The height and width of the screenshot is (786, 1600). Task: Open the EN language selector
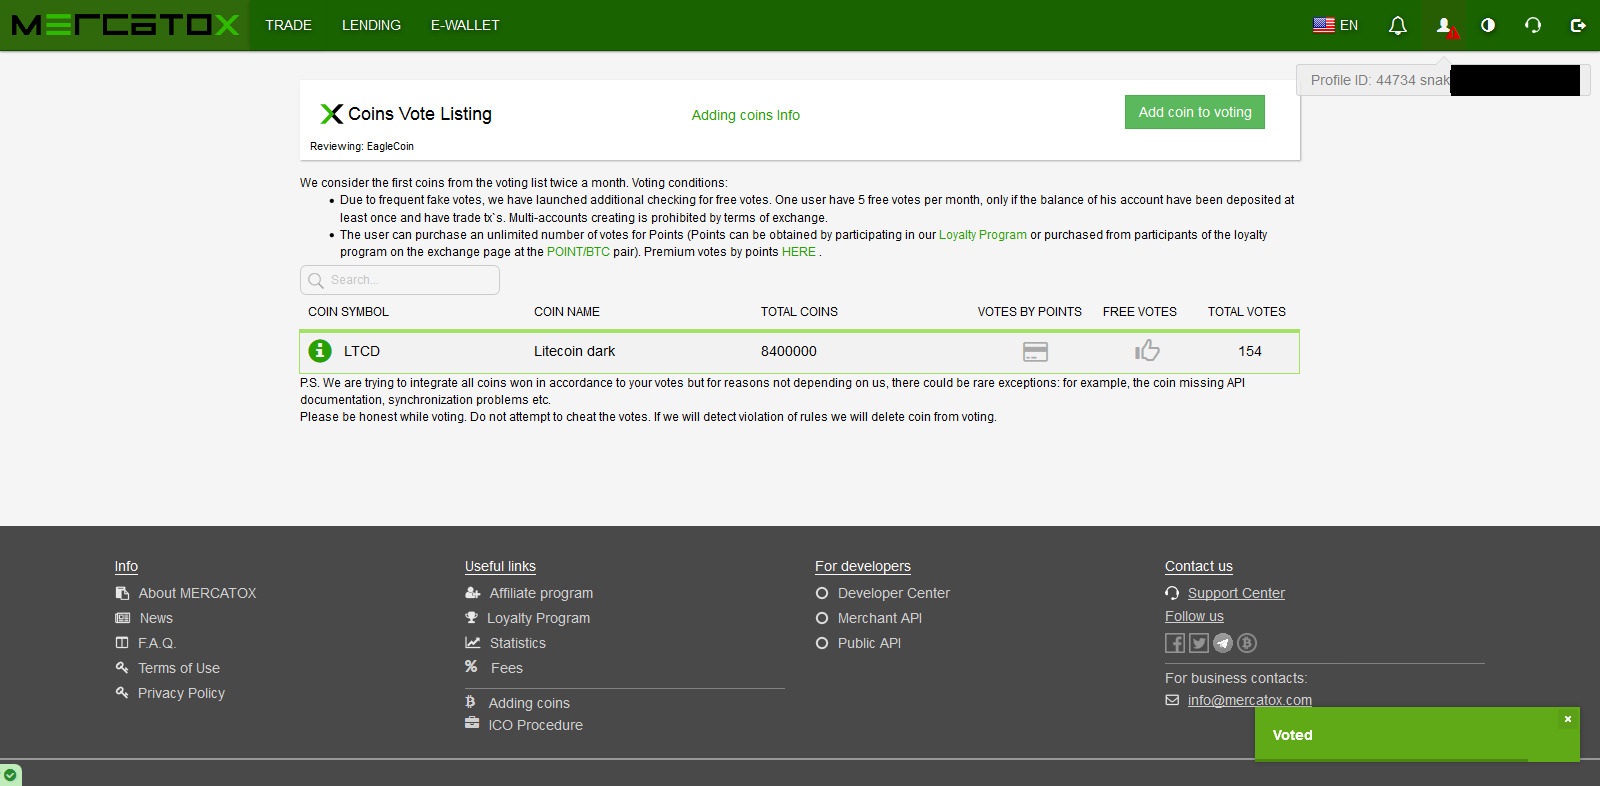point(1335,25)
